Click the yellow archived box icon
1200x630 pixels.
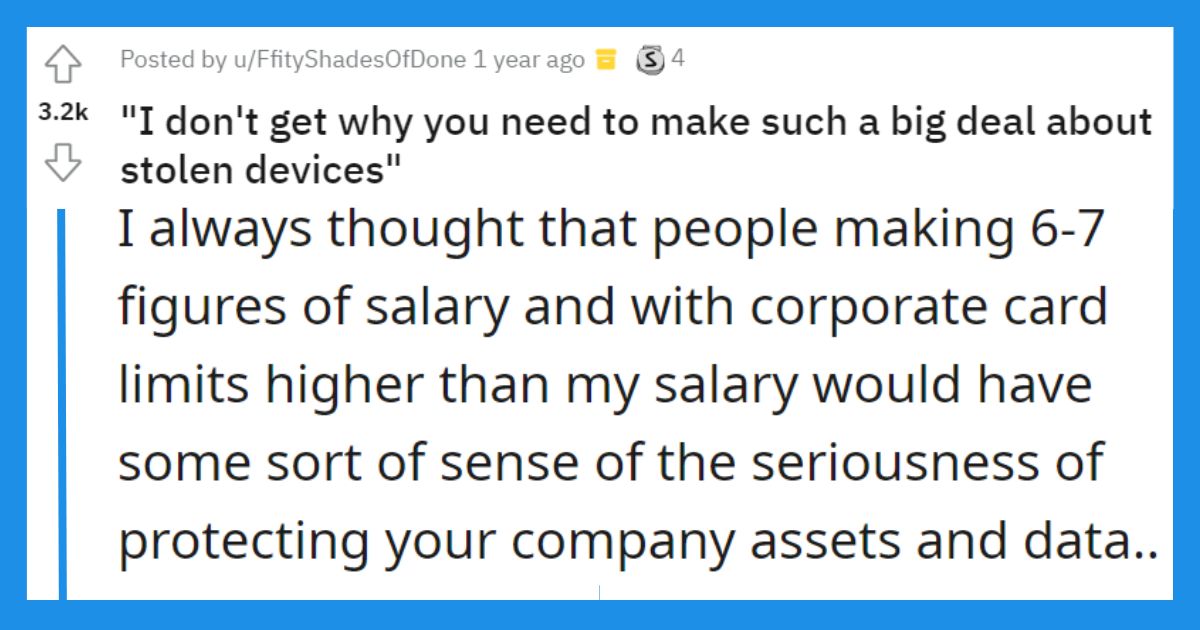[x=605, y=60]
